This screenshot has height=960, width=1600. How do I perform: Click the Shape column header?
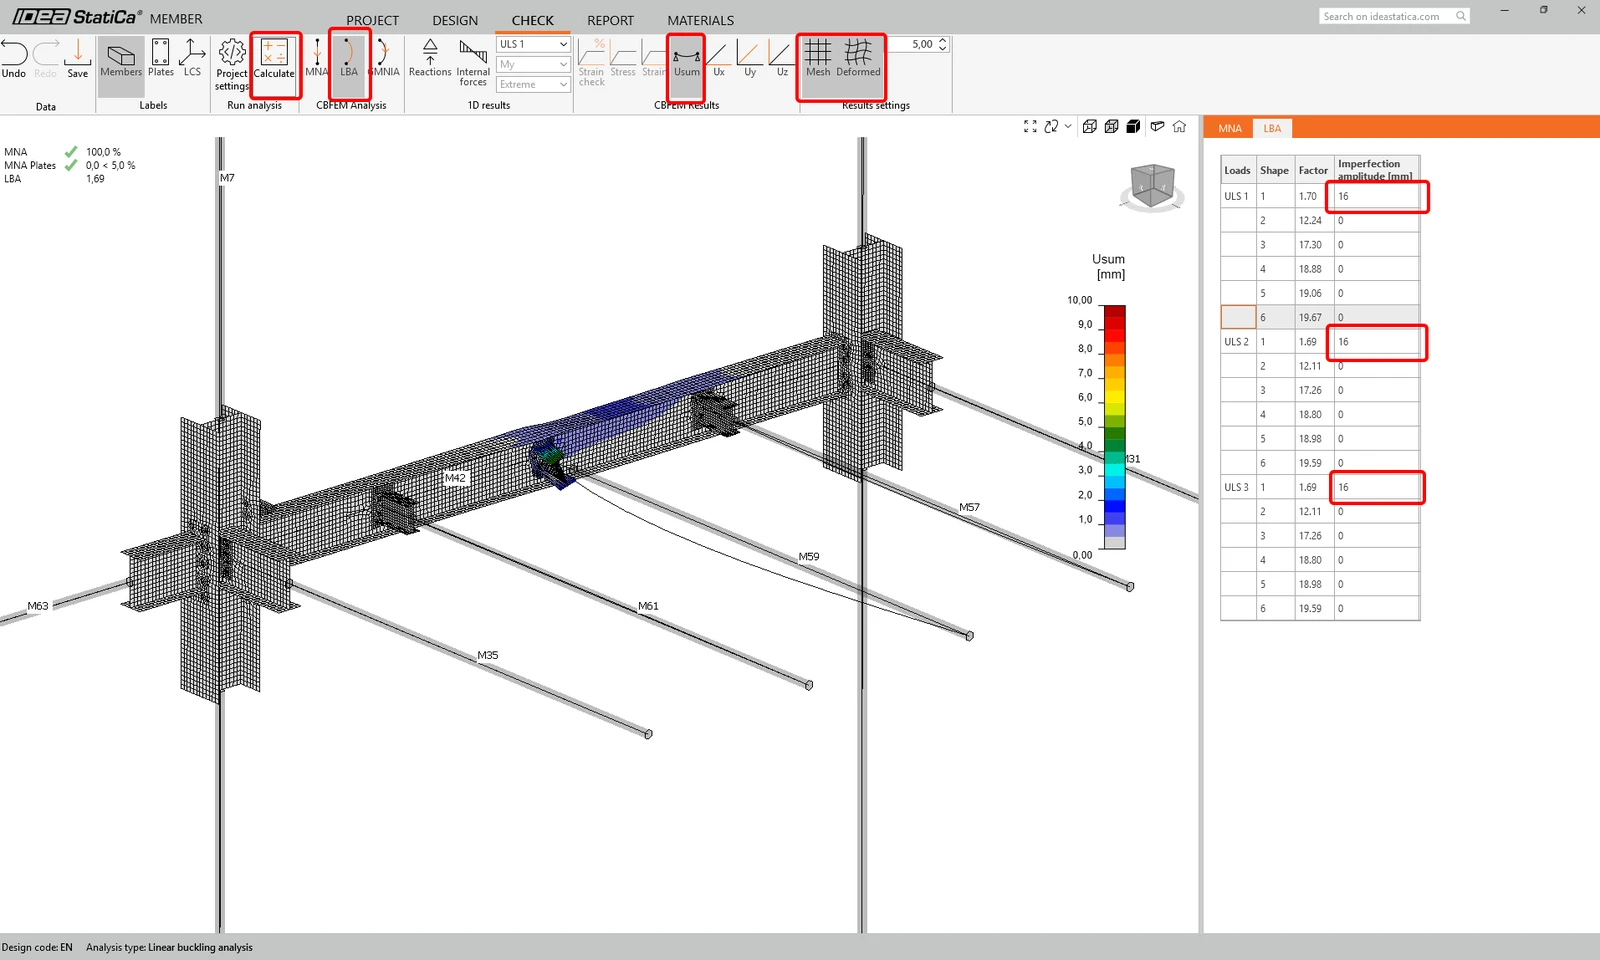(x=1275, y=170)
